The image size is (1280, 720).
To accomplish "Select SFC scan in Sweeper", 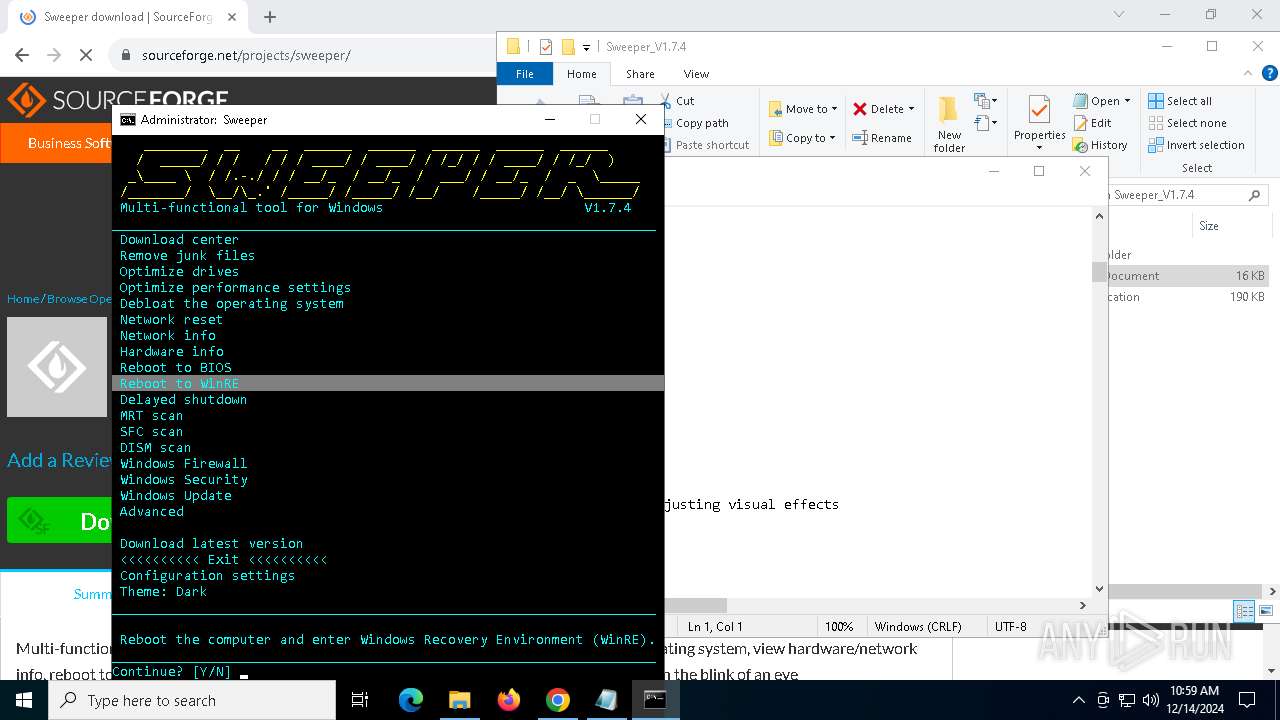I will click(x=388, y=432).
